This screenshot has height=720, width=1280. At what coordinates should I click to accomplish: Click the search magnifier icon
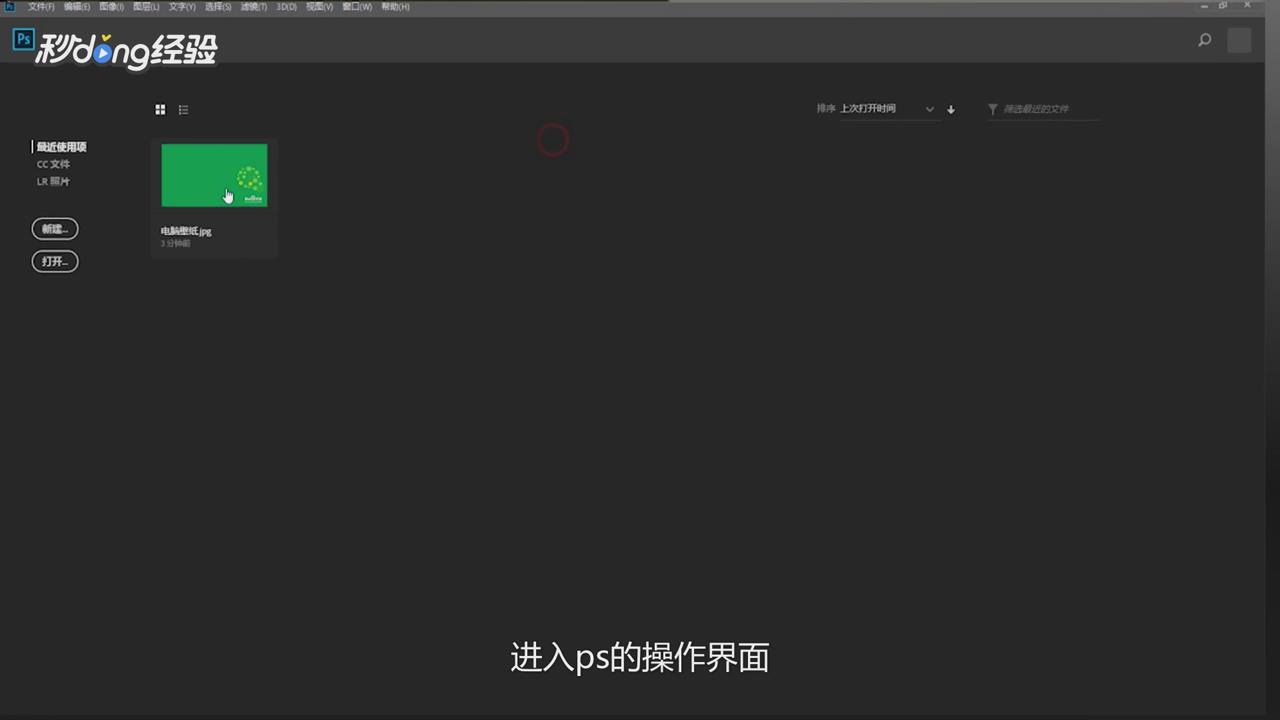click(x=1205, y=40)
